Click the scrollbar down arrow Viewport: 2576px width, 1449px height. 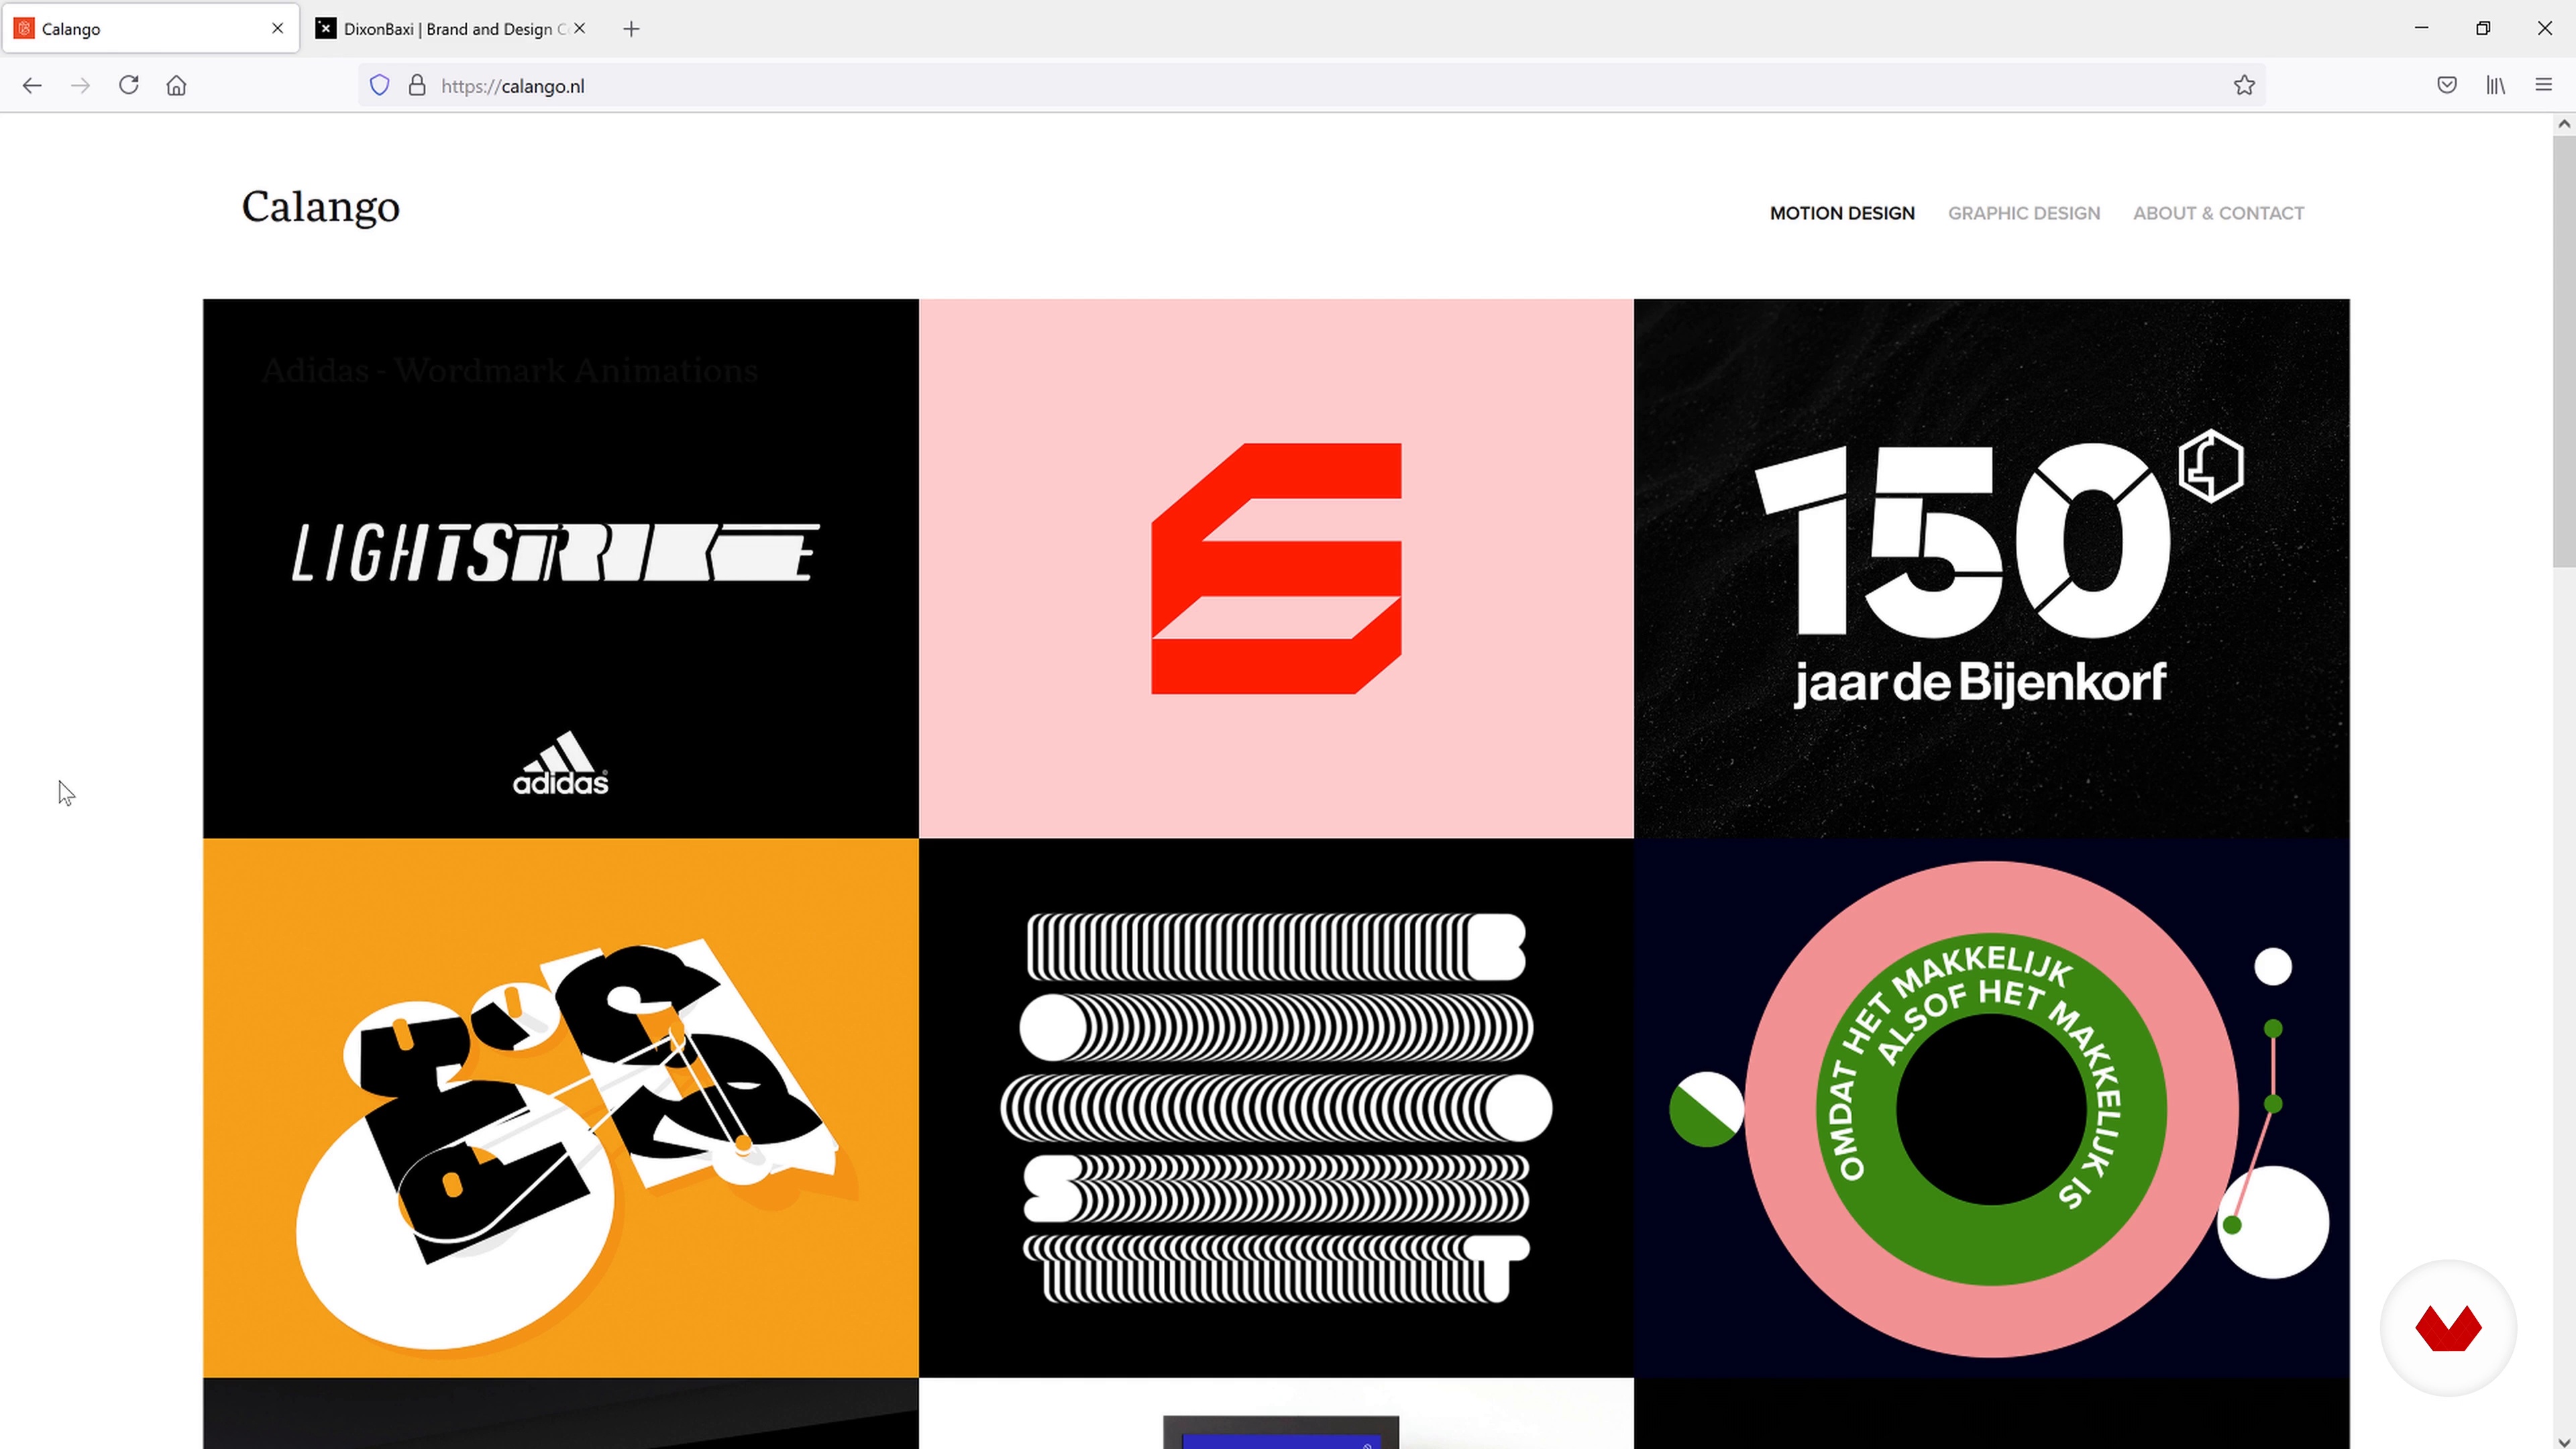(x=2563, y=1441)
